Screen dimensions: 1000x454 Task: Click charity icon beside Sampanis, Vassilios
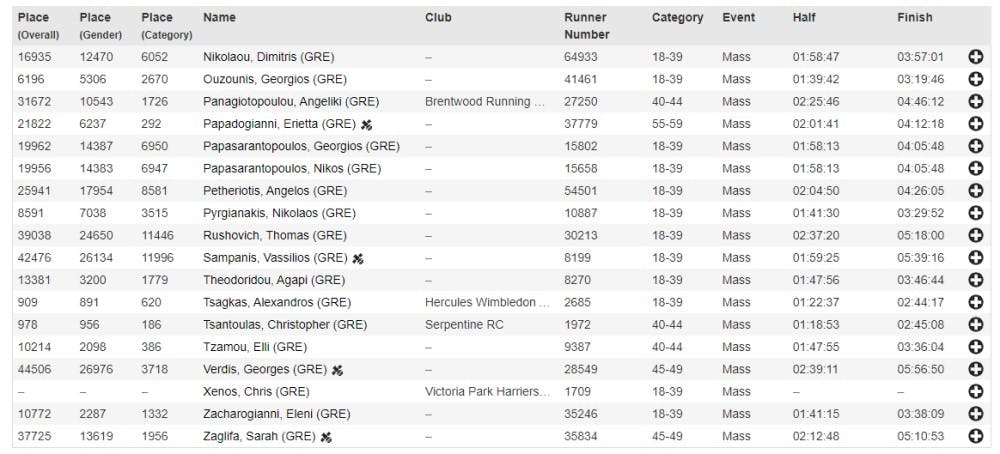pos(358,258)
